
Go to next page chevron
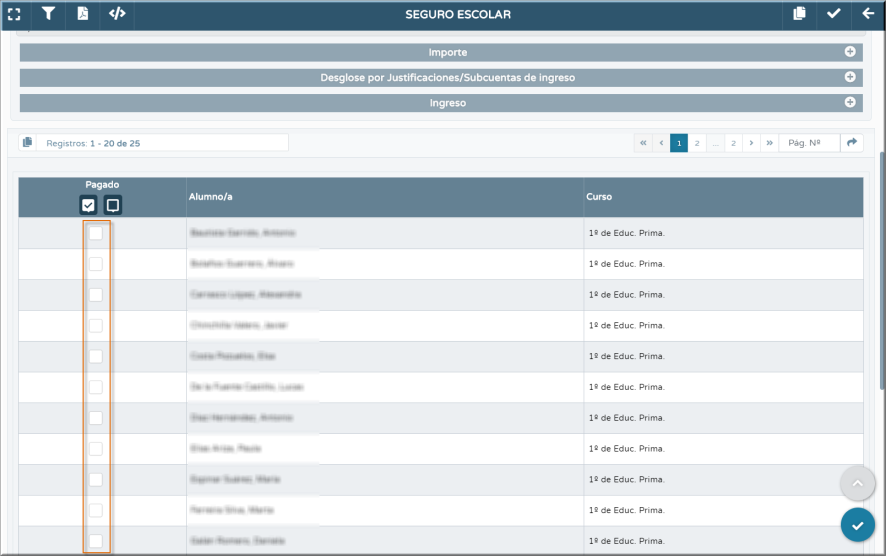click(752, 143)
